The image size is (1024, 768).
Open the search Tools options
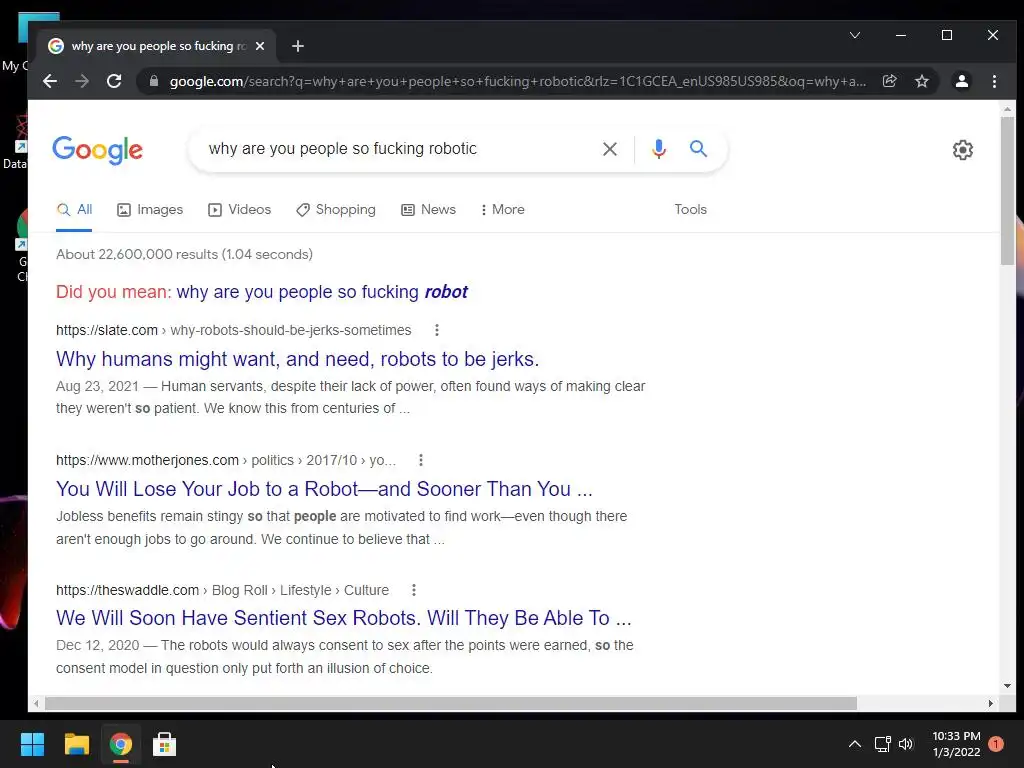click(x=690, y=210)
